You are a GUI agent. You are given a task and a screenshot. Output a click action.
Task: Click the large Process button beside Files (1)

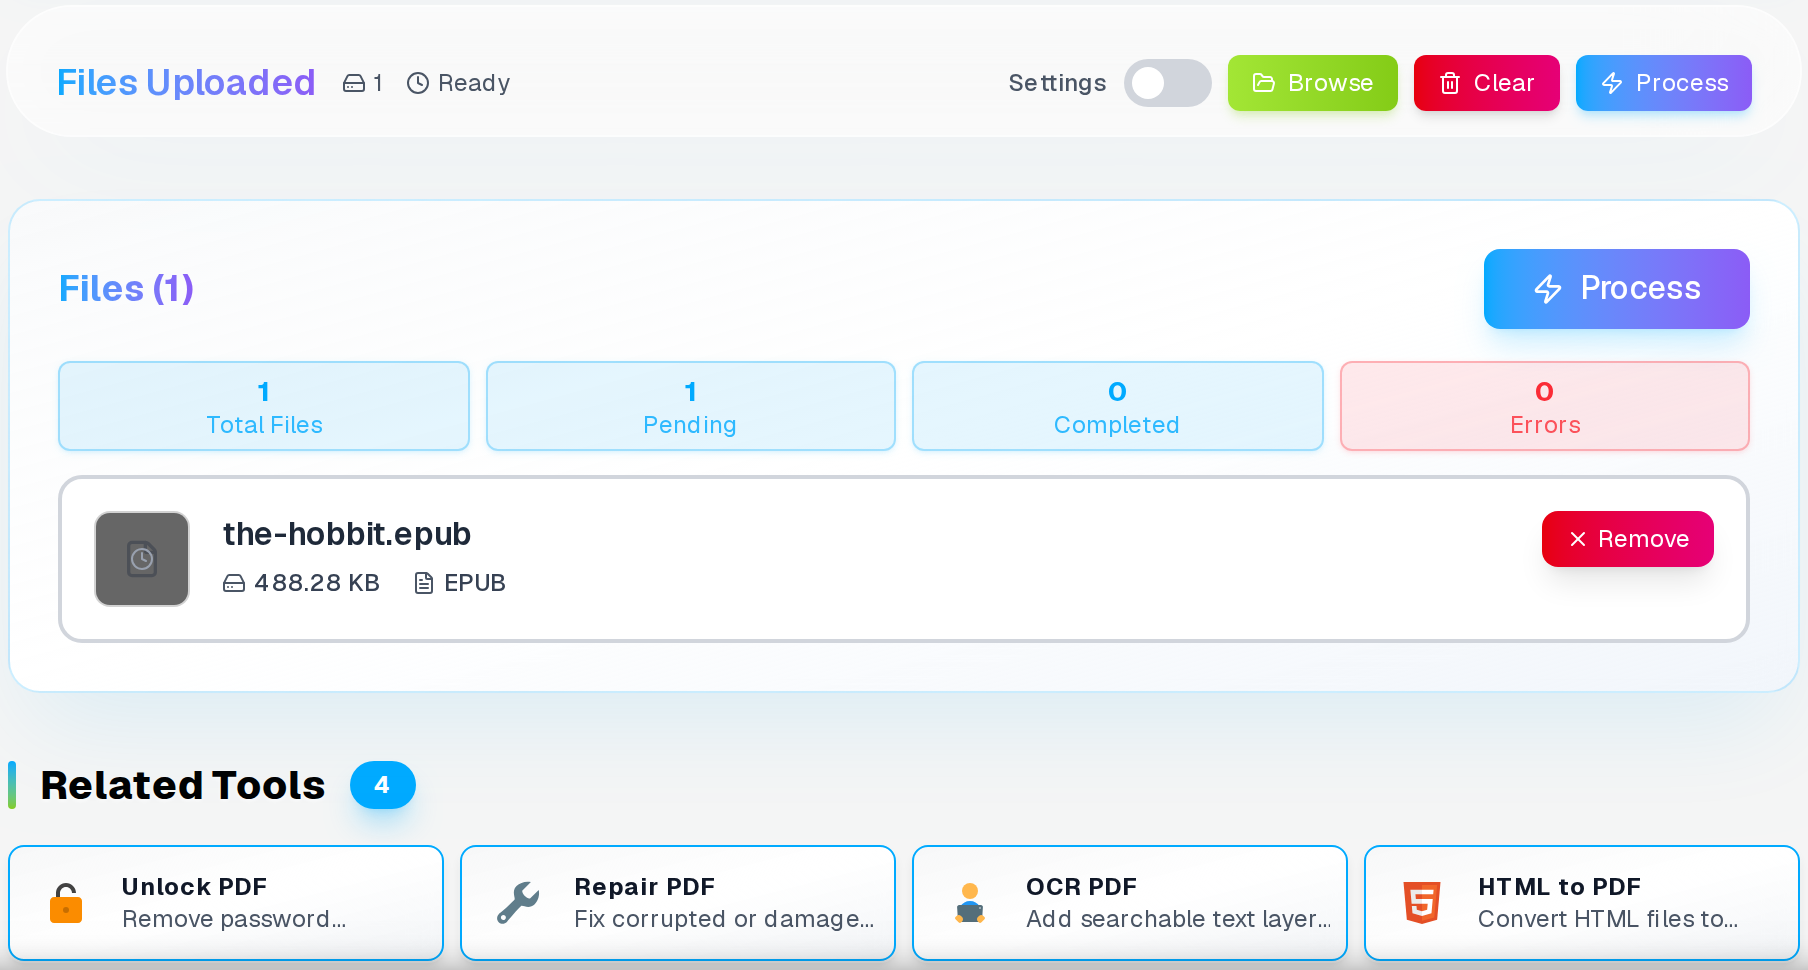1616,289
